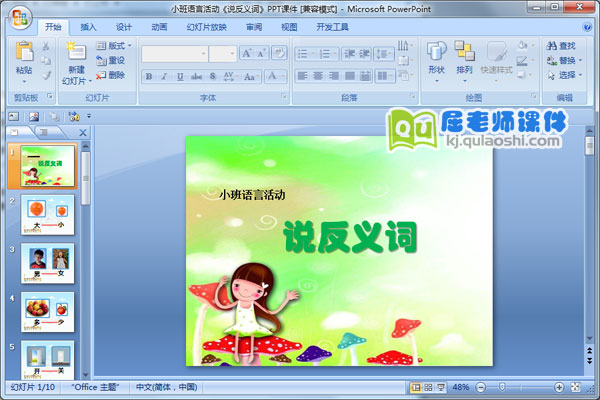This screenshot has width=600, height=400.
Task: Open the Font Color dropdown
Action: tap(275, 76)
